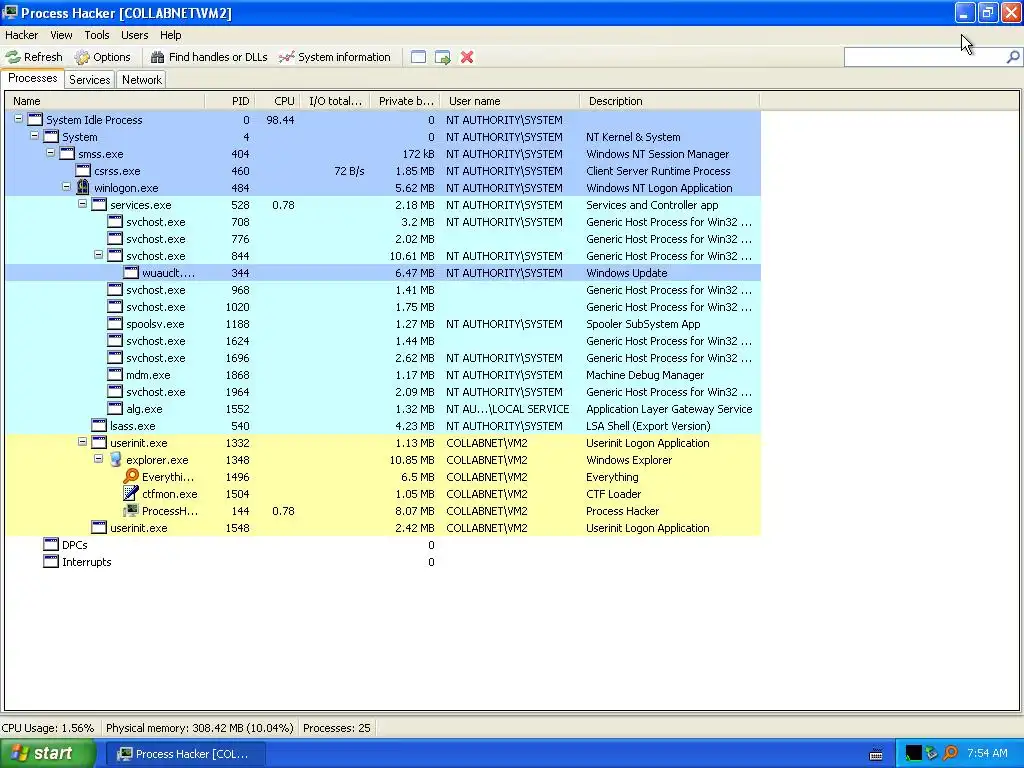This screenshot has width=1024, height=768.
Task: Collapse the explorer.exe tree node
Action: tap(99, 458)
